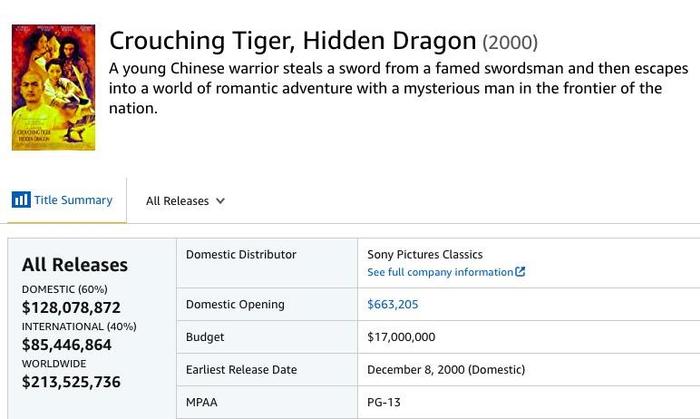Click the worldwide gross $213,525,736 figure
The width and height of the screenshot is (700, 419).
click(x=71, y=382)
